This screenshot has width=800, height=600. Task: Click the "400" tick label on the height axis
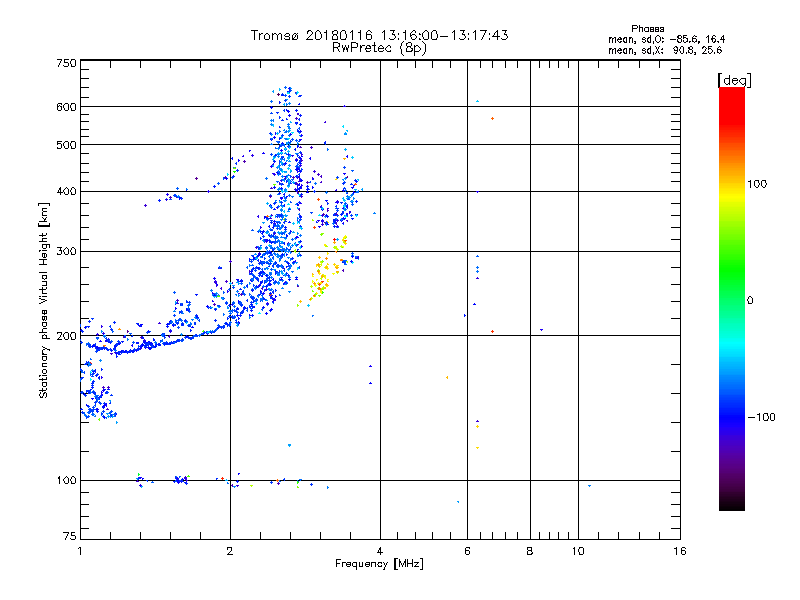[66, 192]
